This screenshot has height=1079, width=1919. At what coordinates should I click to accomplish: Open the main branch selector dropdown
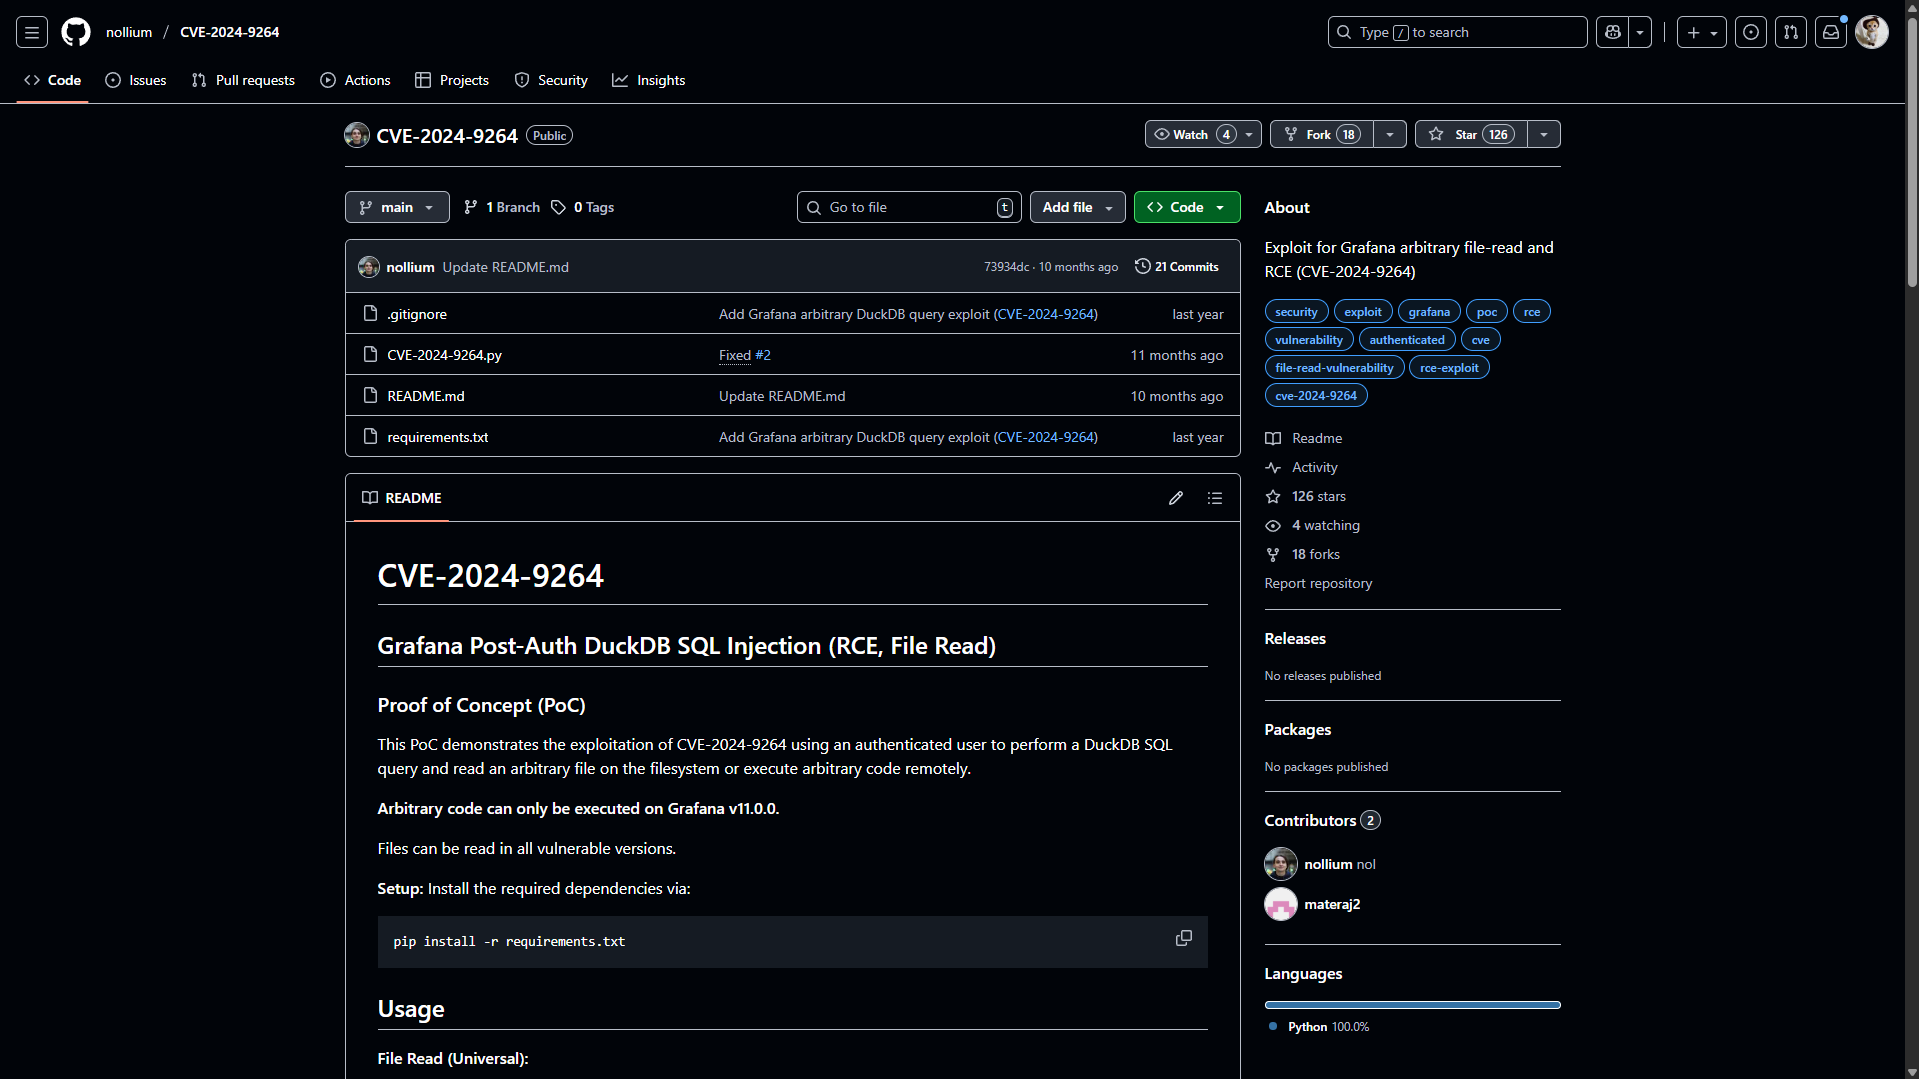pos(396,207)
